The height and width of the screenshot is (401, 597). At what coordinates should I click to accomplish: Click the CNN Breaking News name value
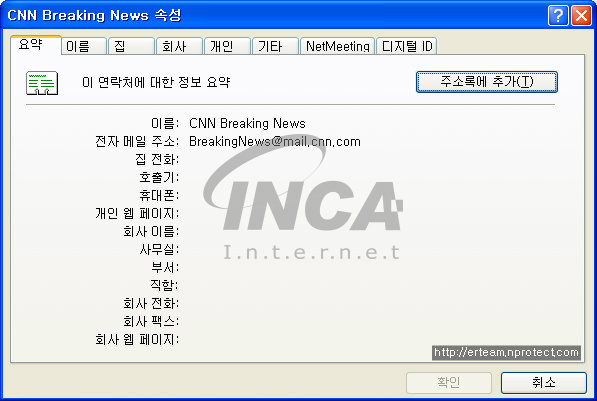[x=247, y=123]
